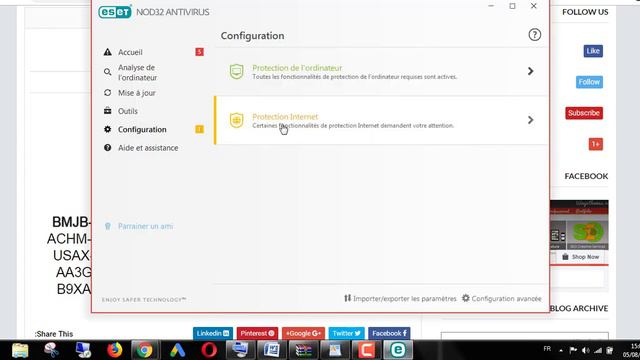
Task: Click the Configuration page heading
Action: tap(252, 36)
